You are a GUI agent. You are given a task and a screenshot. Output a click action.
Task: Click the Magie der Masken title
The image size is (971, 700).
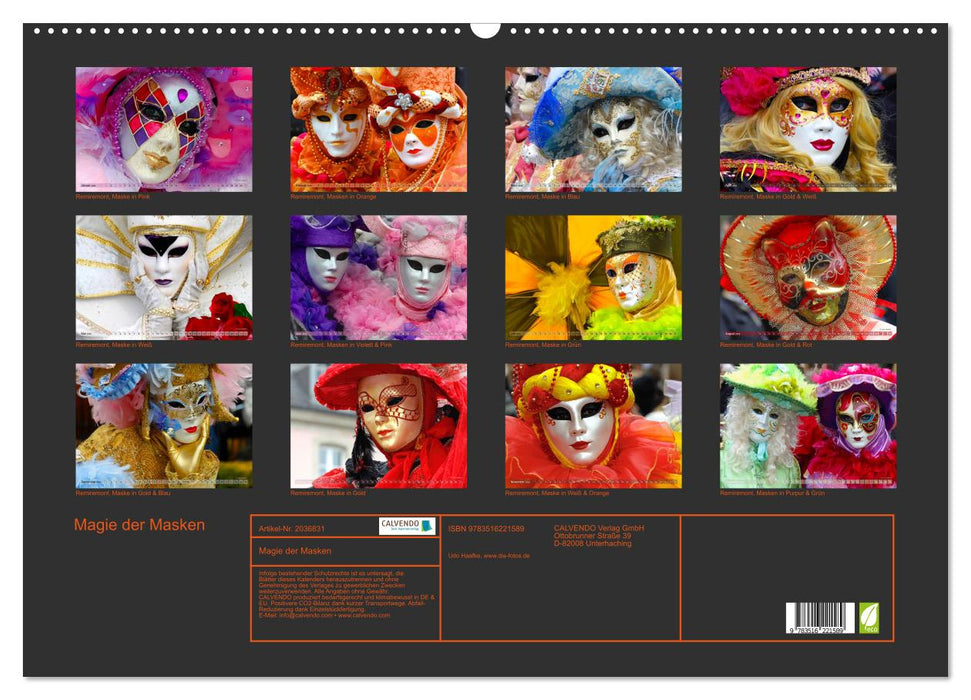coord(140,522)
